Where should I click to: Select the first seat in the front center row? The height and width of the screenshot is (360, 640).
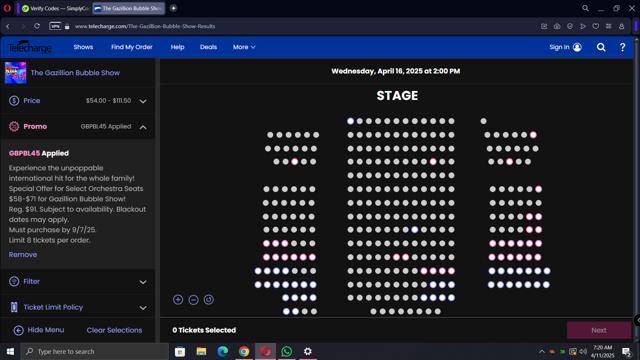pyautogui.click(x=350, y=121)
